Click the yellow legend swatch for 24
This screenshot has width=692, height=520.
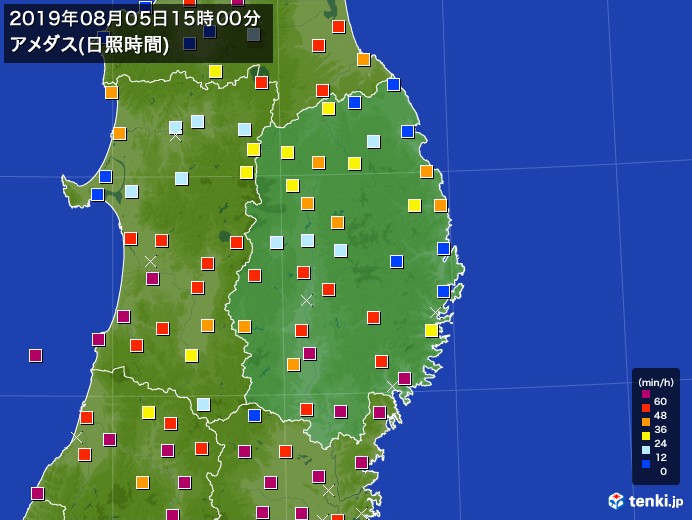[646, 436]
